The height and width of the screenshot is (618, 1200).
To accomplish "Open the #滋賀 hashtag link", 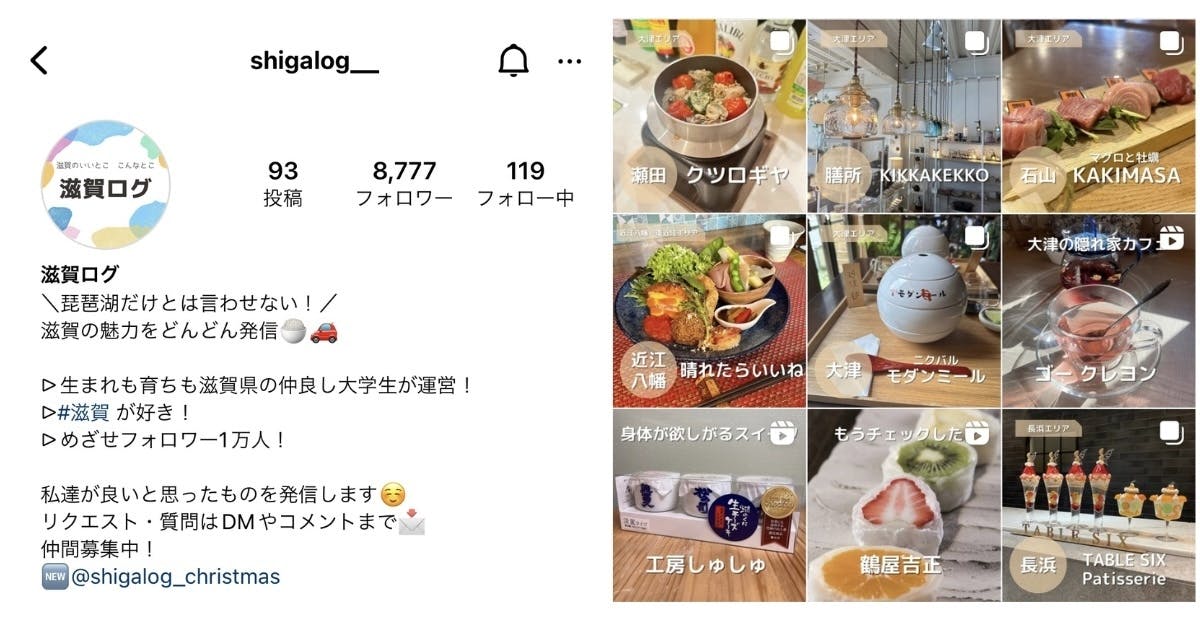I will click(x=82, y=412).
